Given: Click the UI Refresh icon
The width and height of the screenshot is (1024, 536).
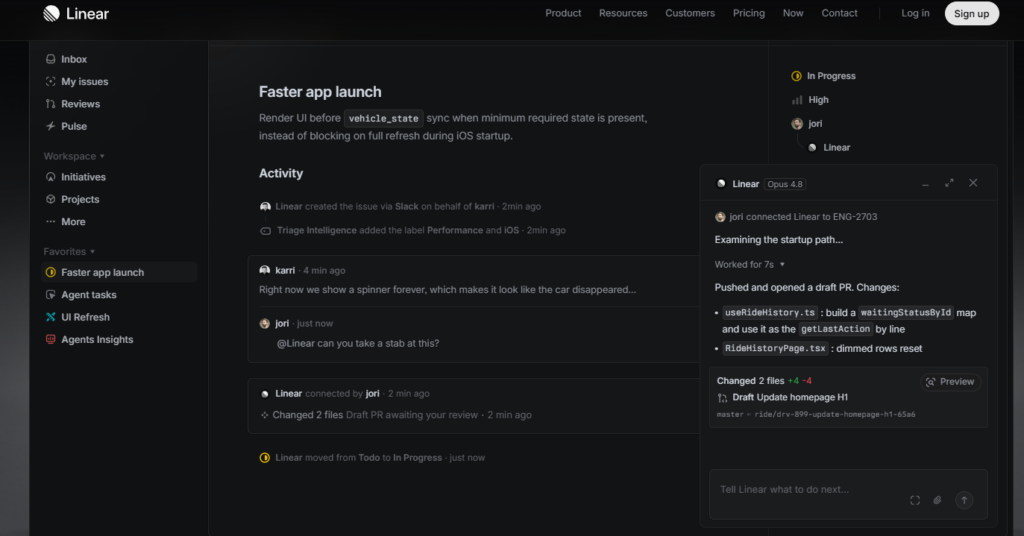Looking at the screenshot, I should (50, 317).
